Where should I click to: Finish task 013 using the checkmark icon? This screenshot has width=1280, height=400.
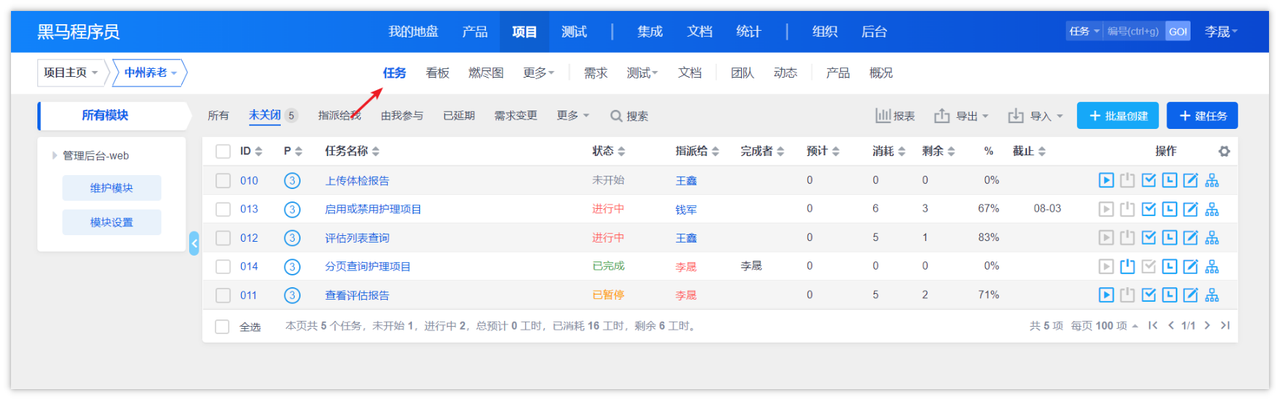1149,209
